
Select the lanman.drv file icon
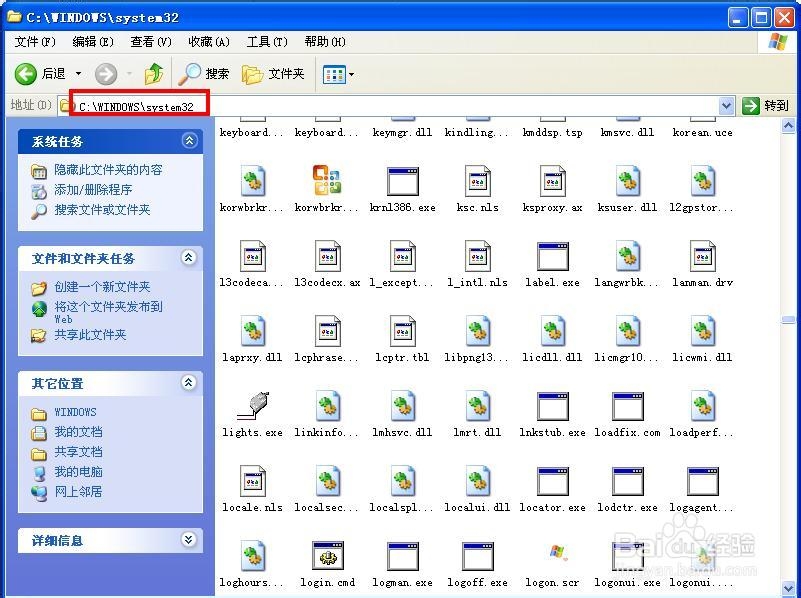click(703, 256)
